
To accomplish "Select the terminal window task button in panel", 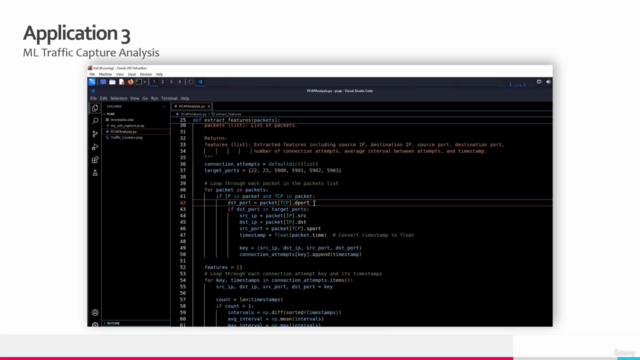I will [x=191, y=82].
